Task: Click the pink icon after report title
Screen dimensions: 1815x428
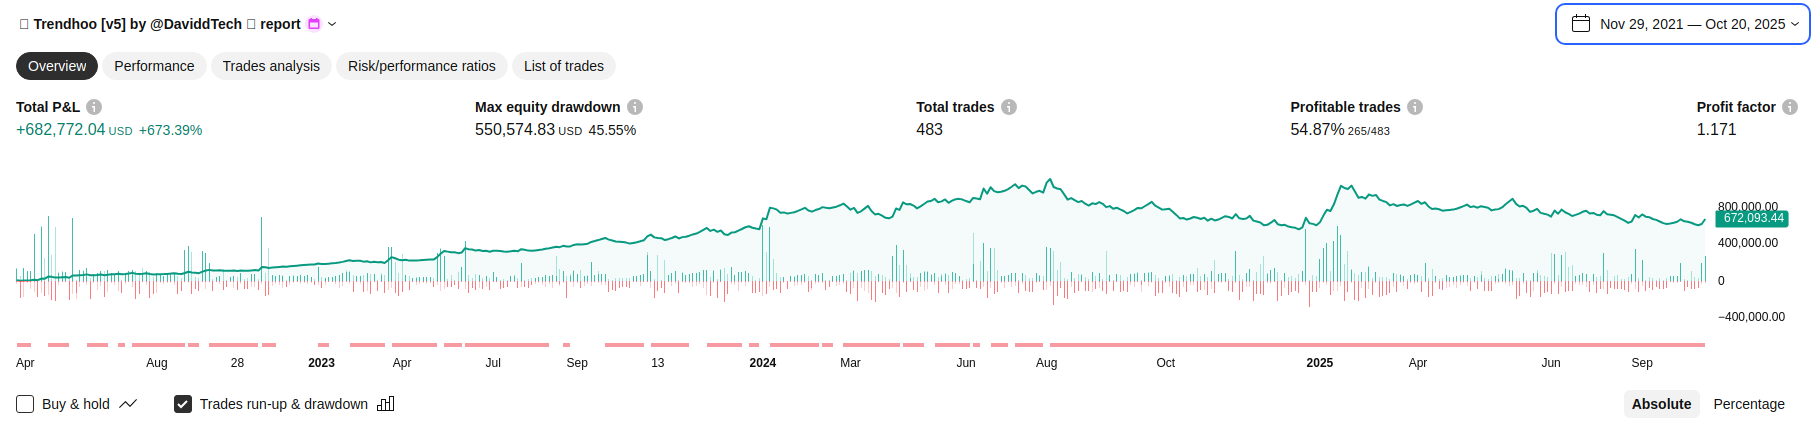Action: pos(314,24)
